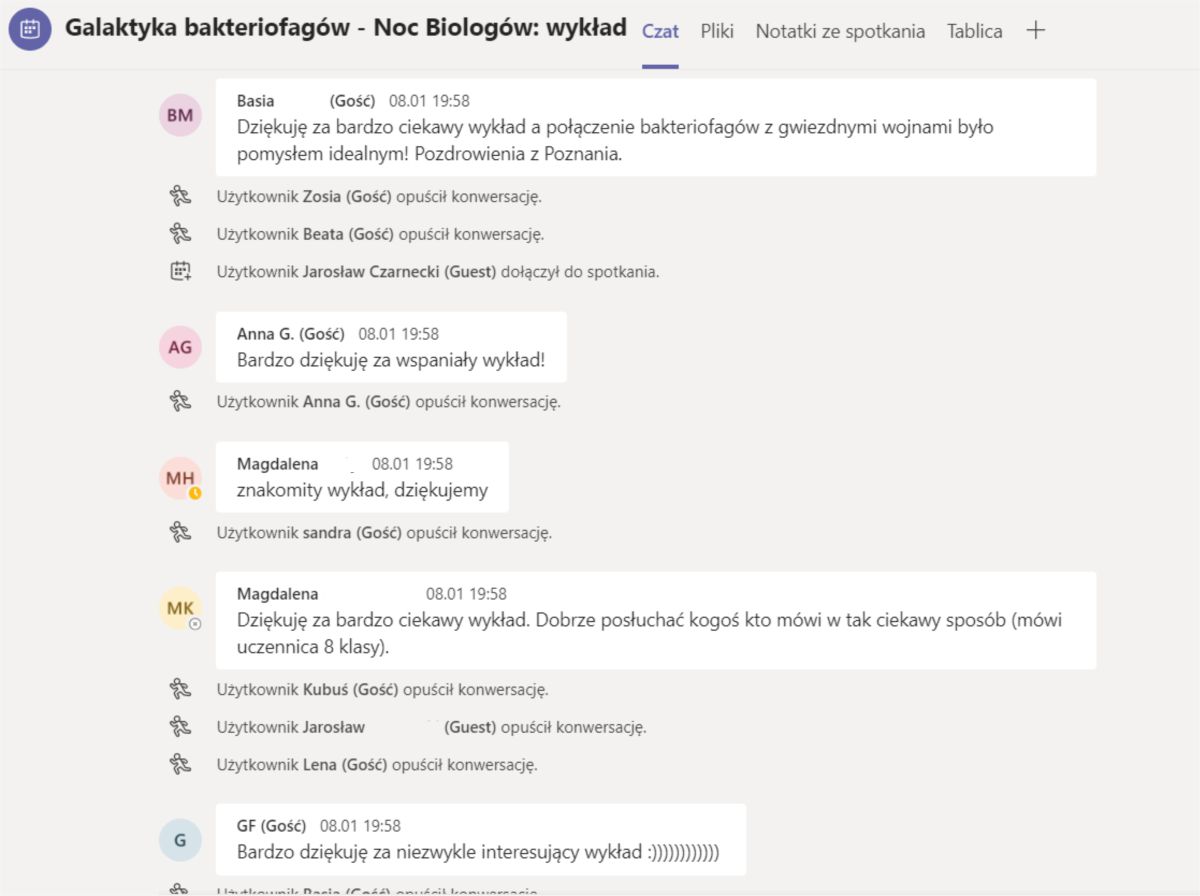Screen dimensions: 1200x896
Task: Click the G avatar of GF
Action: pyautogui.click(x=180, y=840)
